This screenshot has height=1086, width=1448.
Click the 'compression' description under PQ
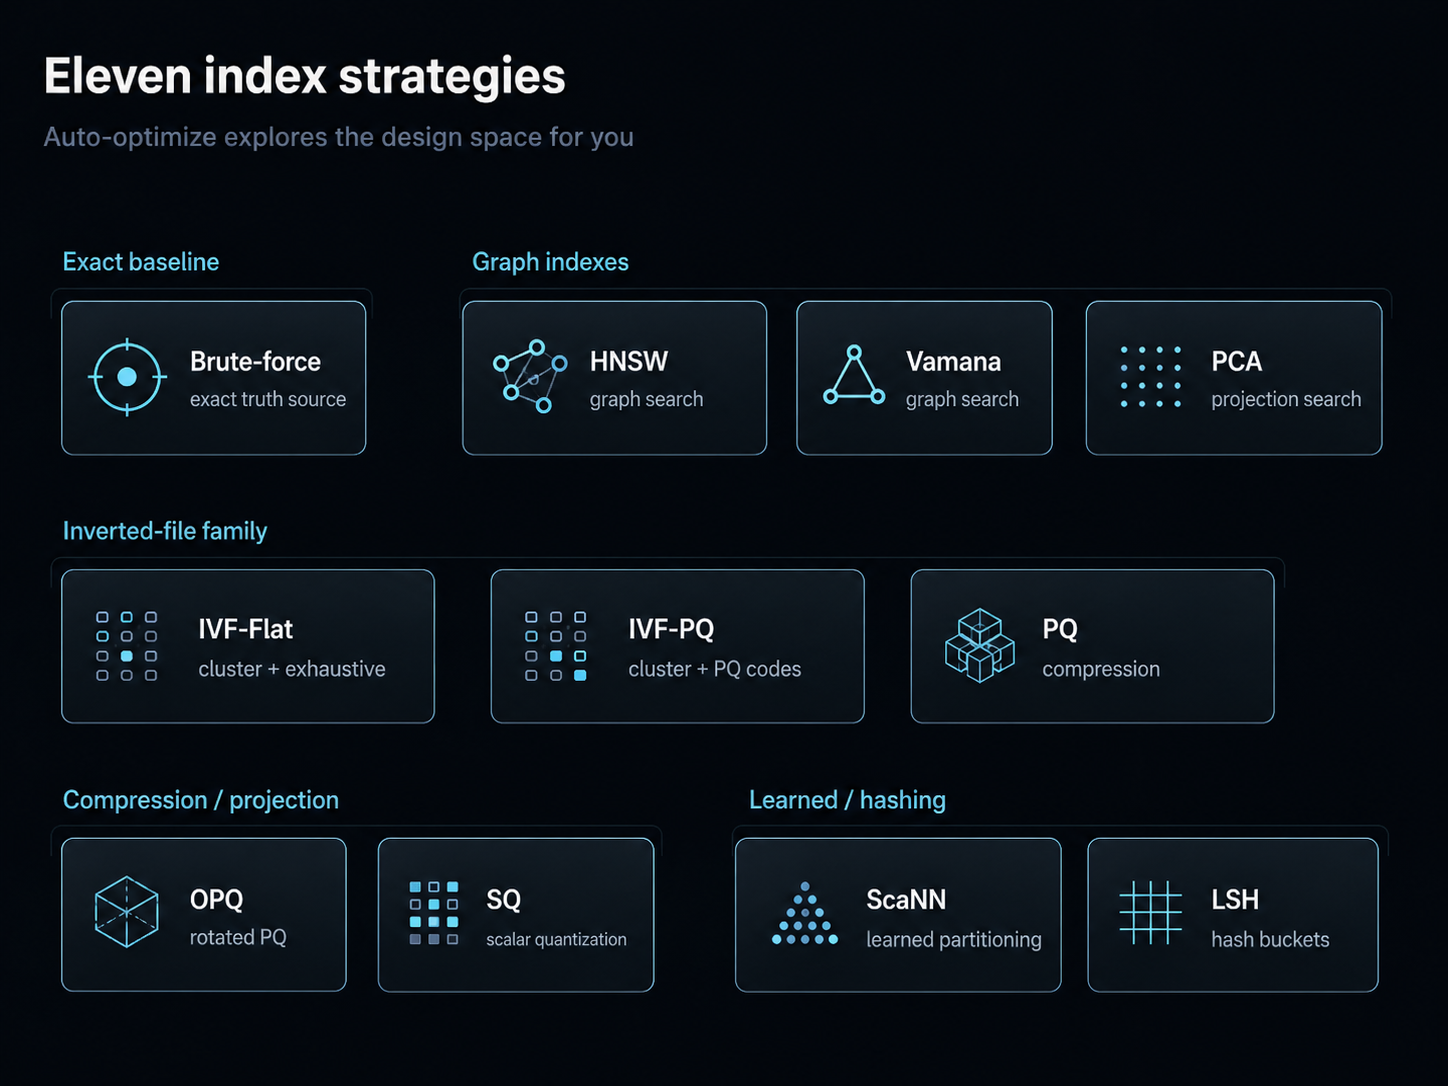point(1101,669)
